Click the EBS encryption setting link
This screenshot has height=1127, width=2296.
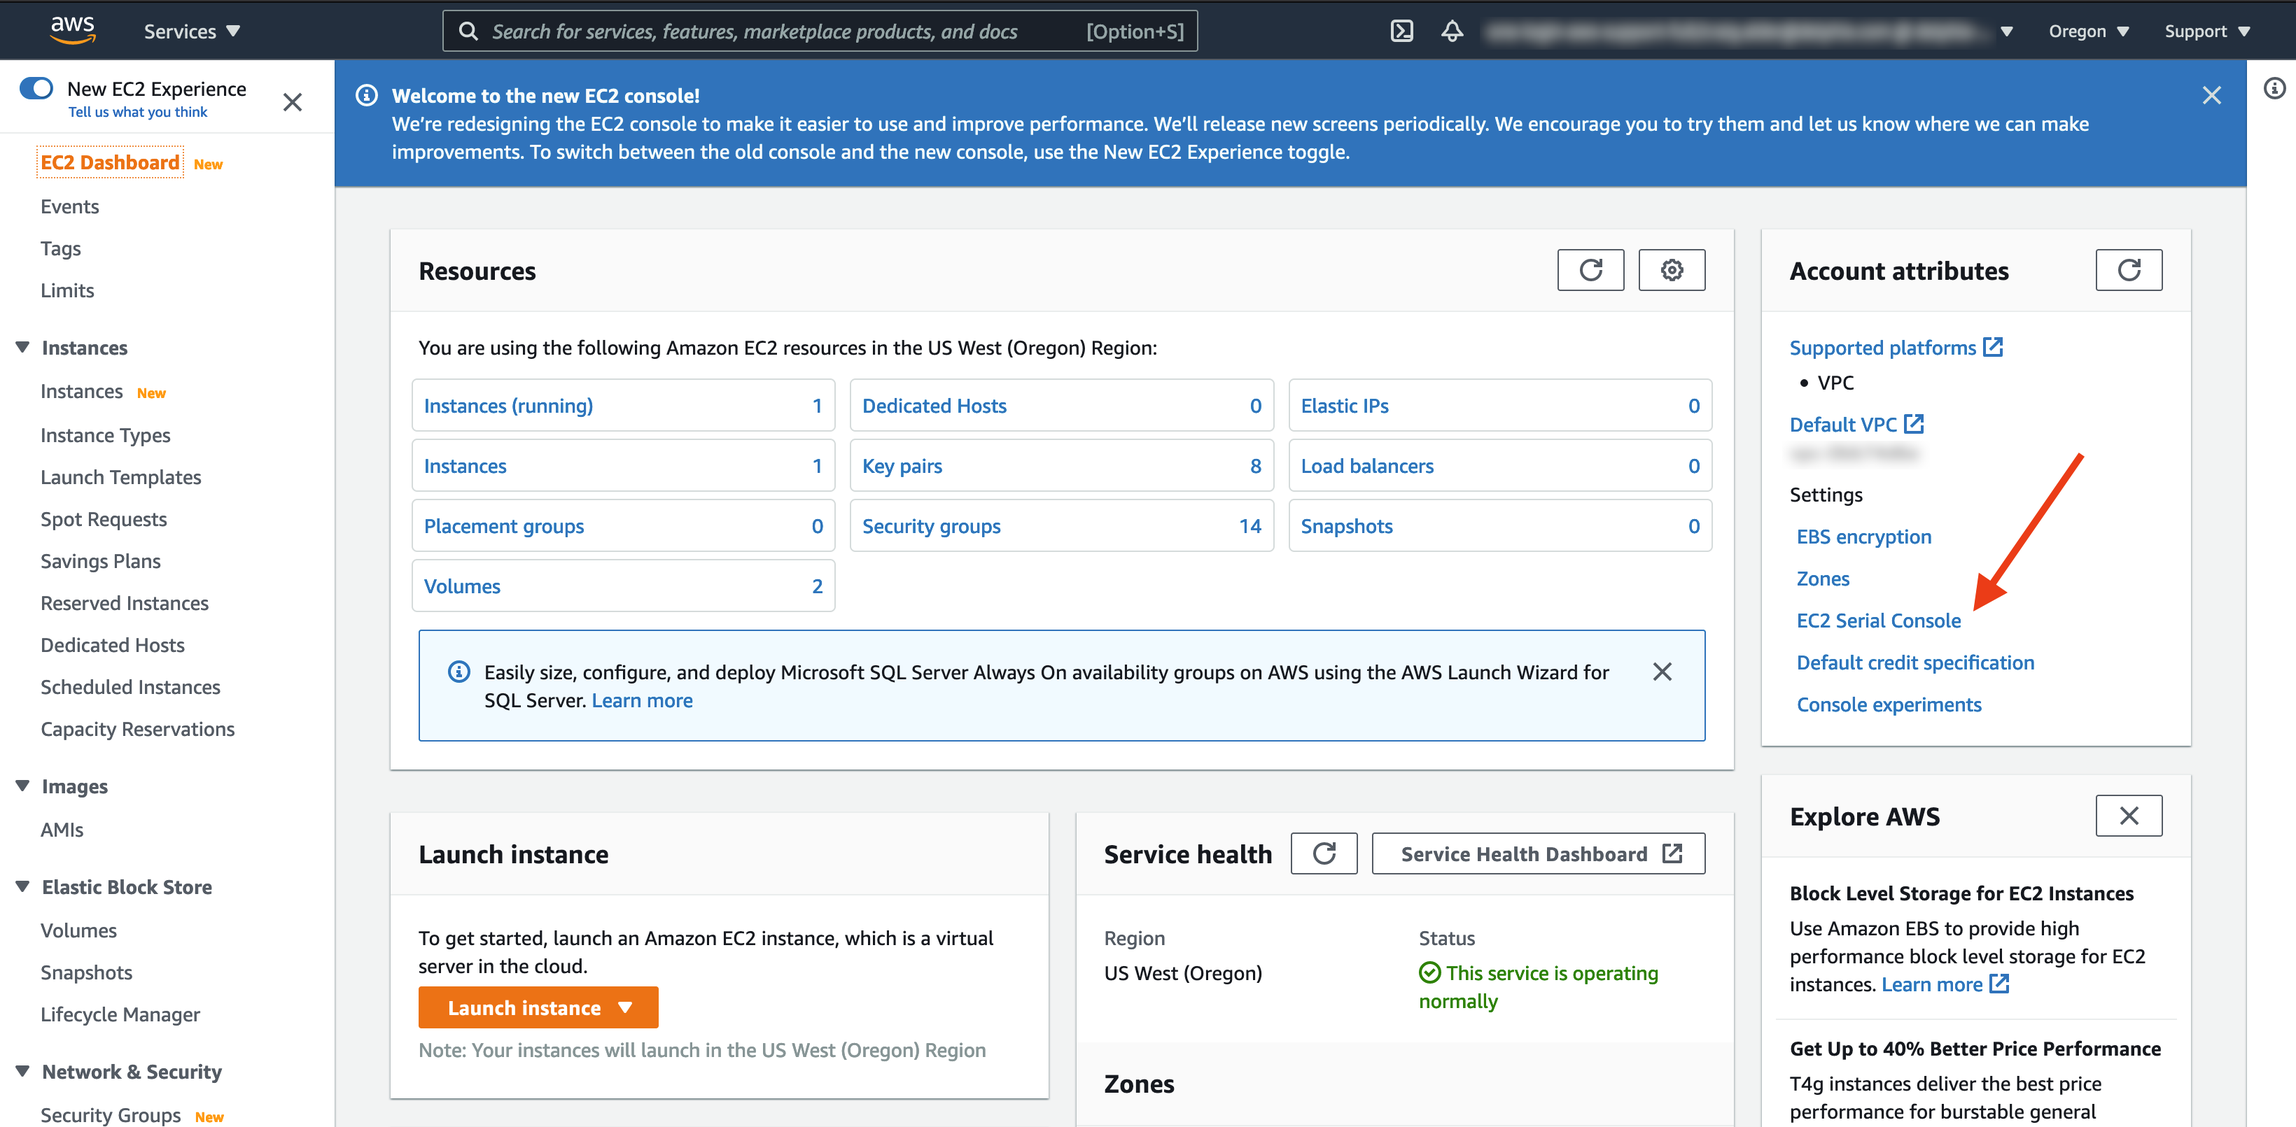click(x=1863, y=536)
